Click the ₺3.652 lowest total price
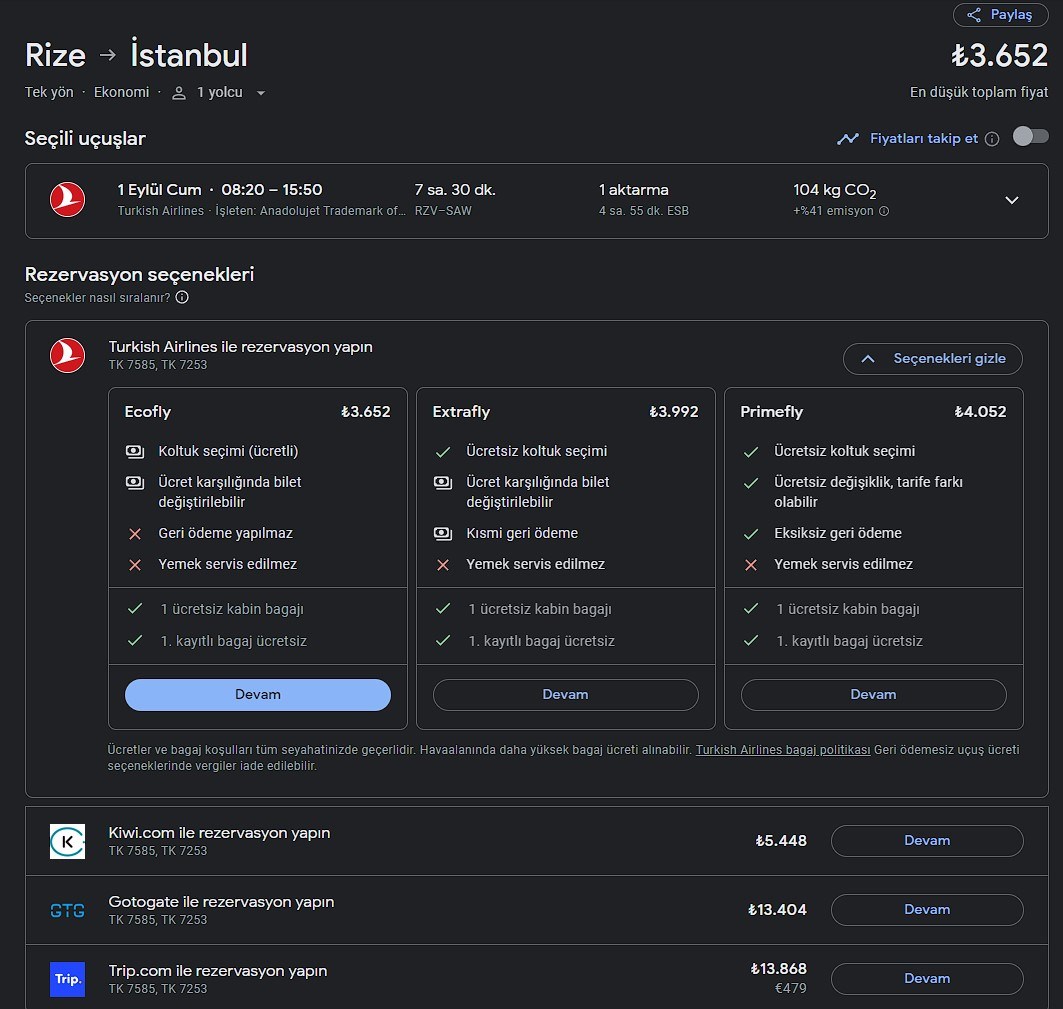This screenshot has height=1009, width=1063. pyautogui.click(x=999, y=56)
